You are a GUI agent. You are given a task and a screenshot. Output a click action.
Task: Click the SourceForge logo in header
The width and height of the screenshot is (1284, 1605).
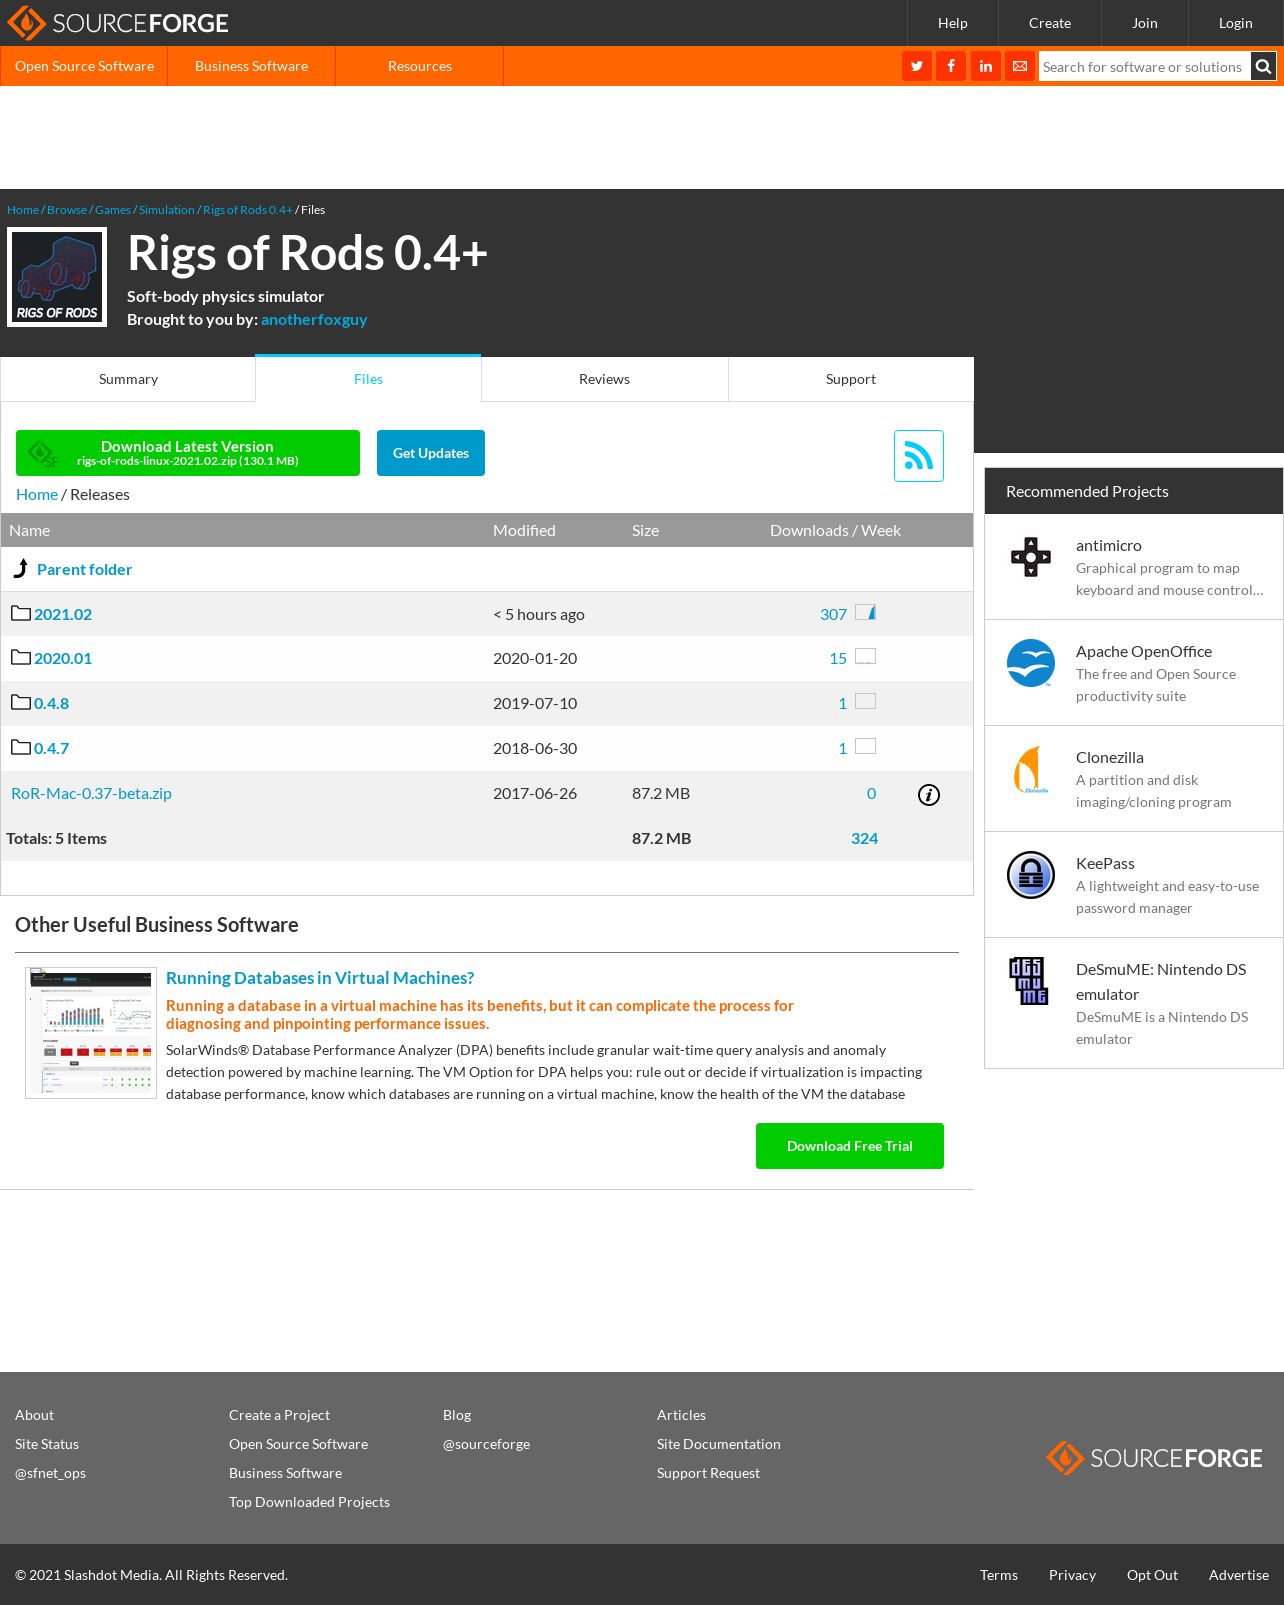[118, 23]
